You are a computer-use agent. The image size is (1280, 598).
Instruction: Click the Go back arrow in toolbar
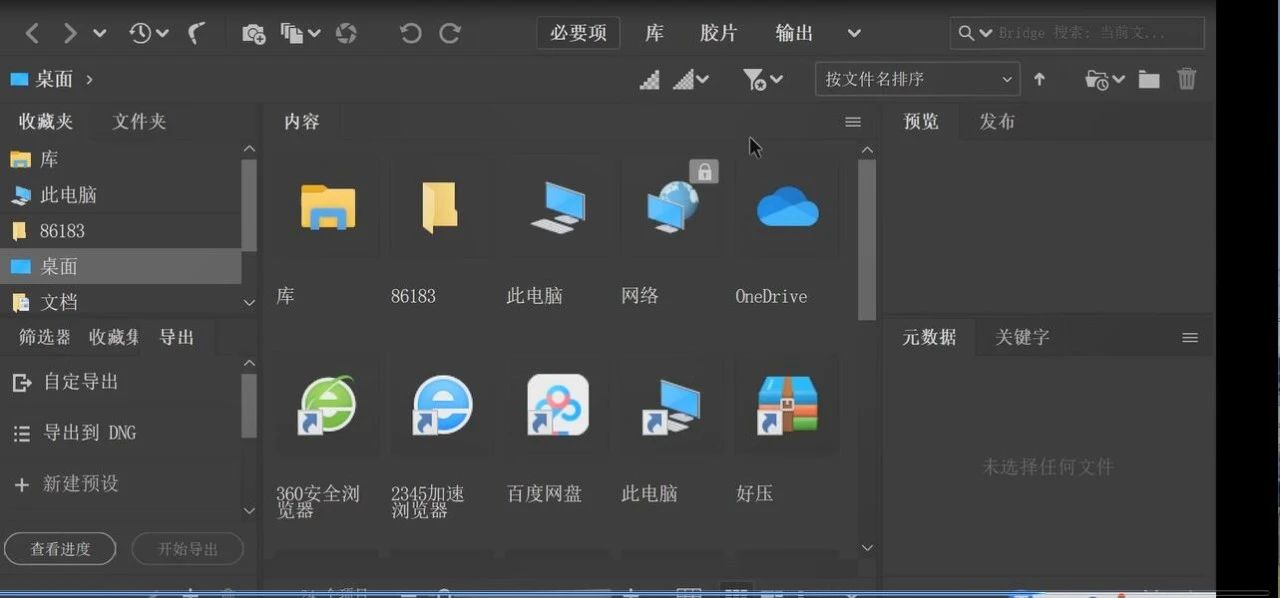(x=32, y=33)
